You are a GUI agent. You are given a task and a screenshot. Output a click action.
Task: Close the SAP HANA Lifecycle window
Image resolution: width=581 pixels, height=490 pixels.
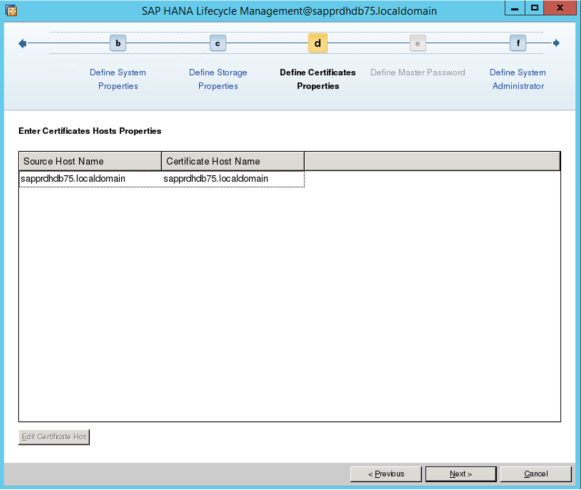560,8
